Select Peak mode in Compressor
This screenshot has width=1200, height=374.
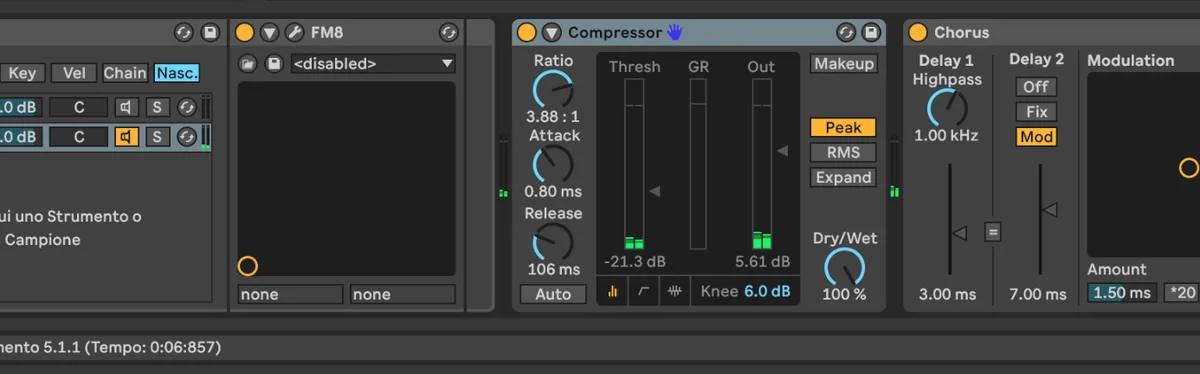pyautogui.click(x=844, y=128)
